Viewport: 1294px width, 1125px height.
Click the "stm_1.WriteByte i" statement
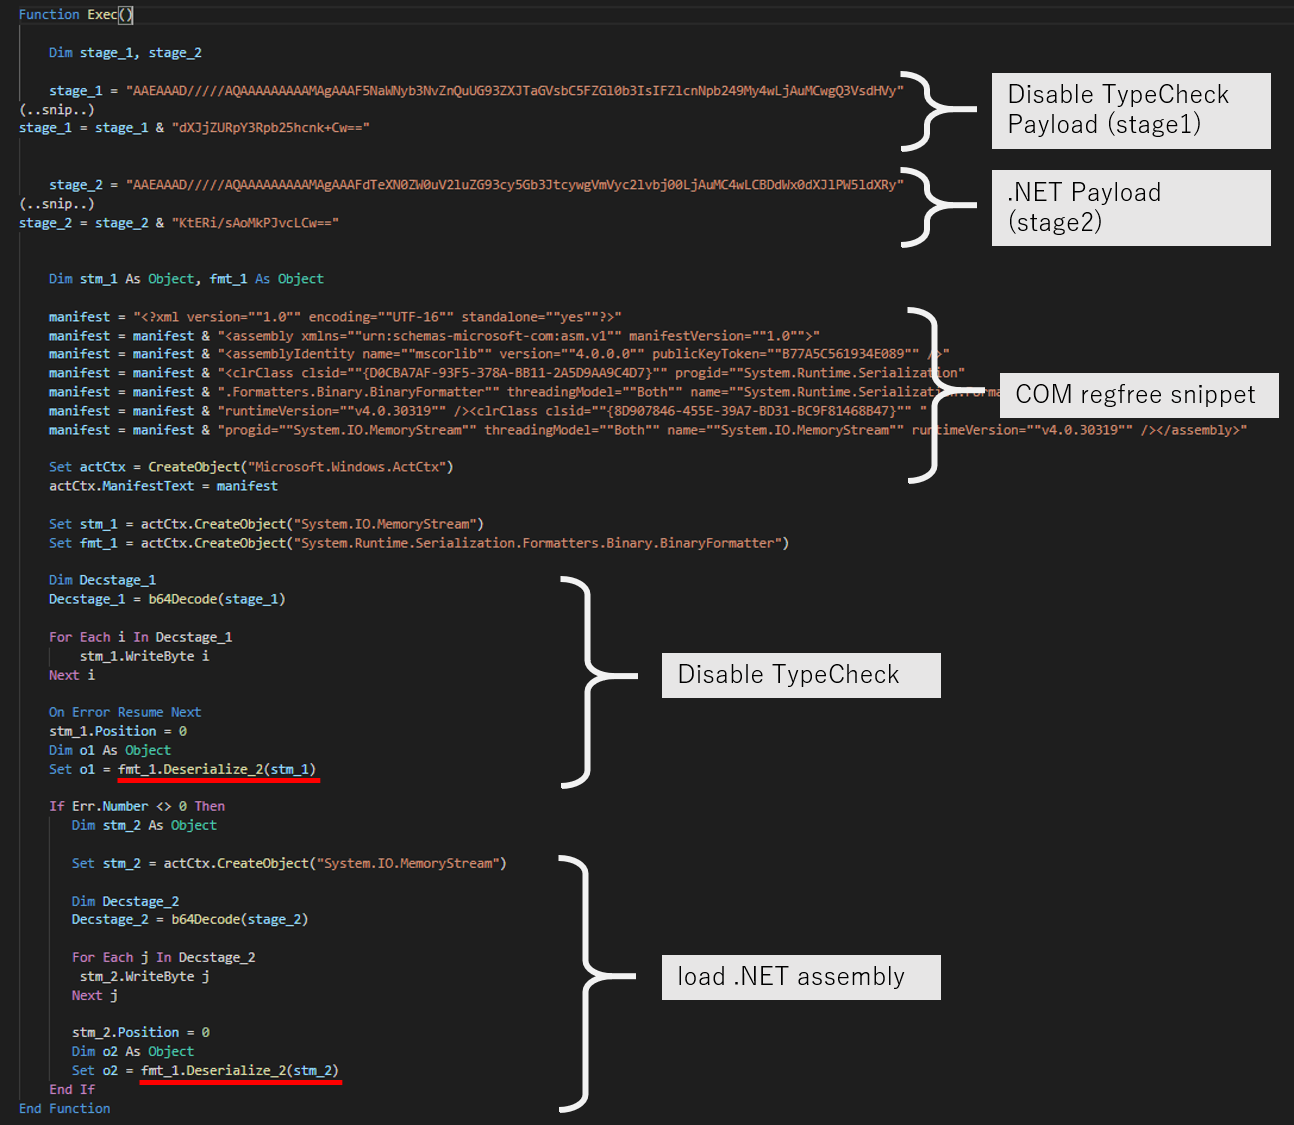click(x=145, y=656)
